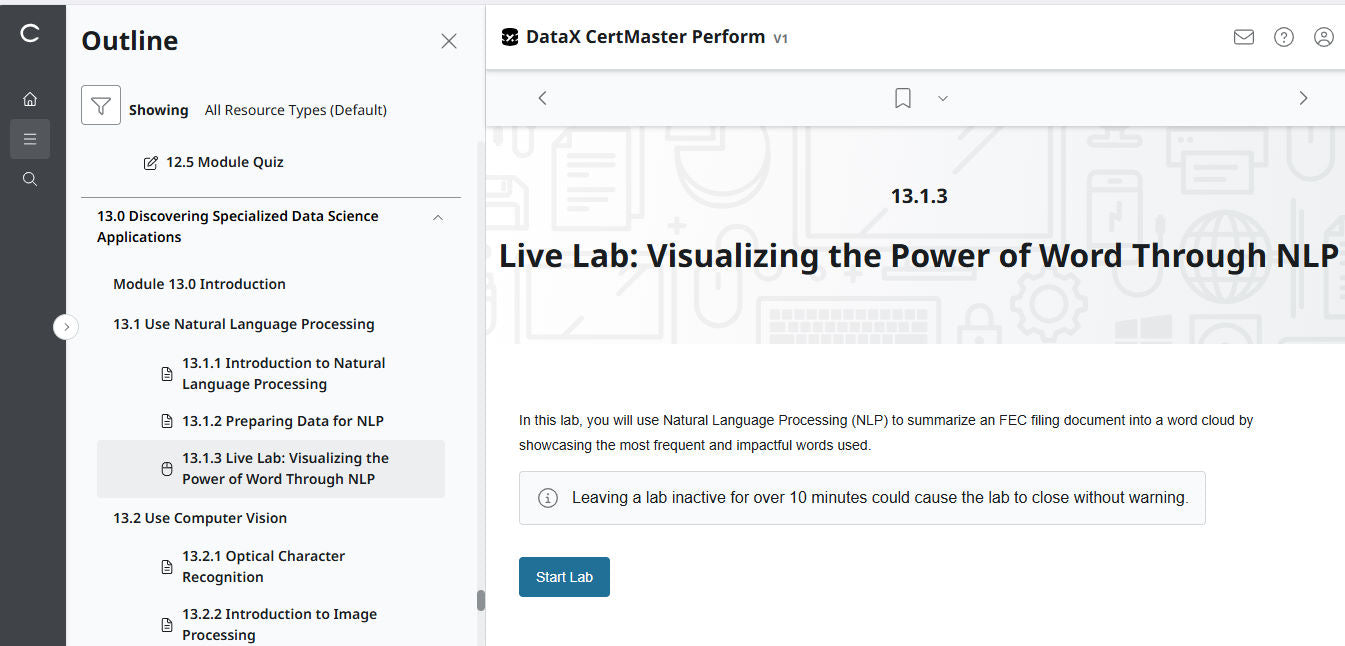Open 13.1.1 Introduction to Natural Language Processing

click(284, 373)
